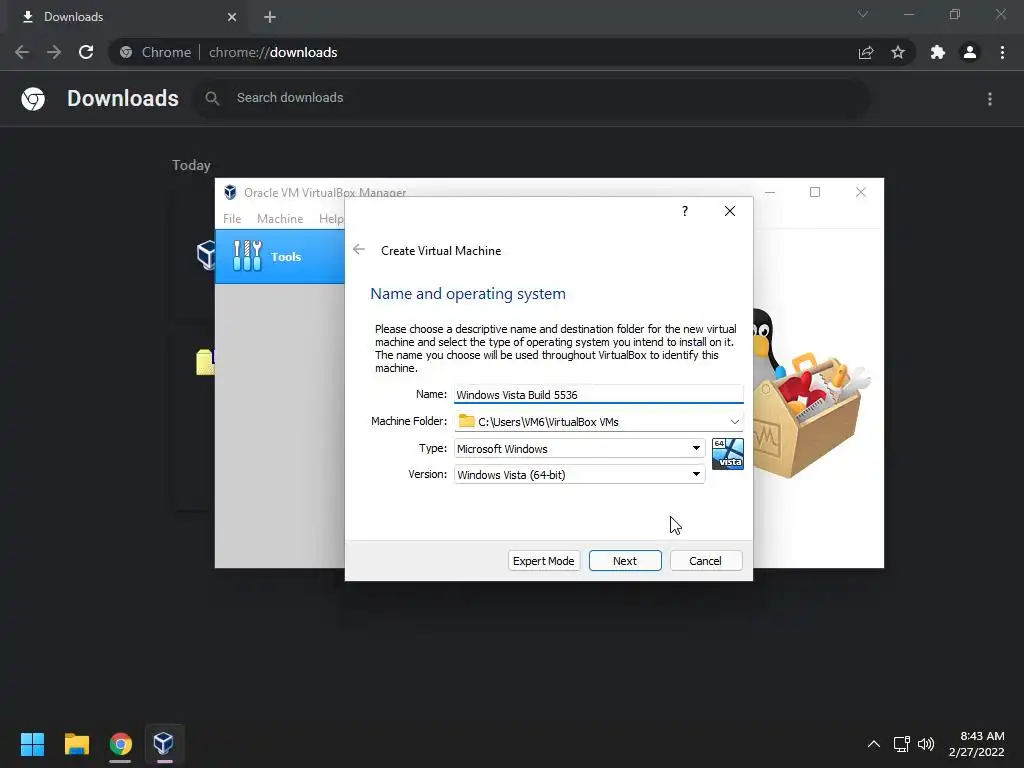Reload the Chrome page

tap(86, 52)
